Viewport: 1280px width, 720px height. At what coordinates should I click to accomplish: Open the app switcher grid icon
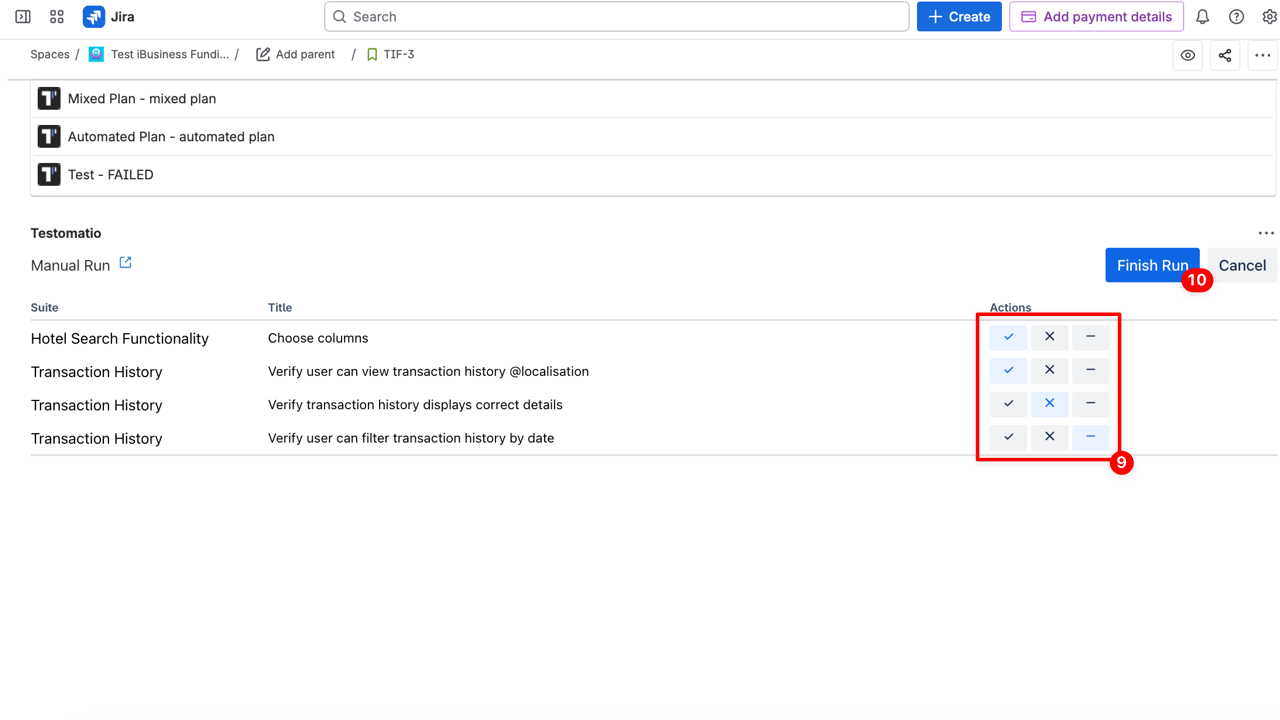[57, 17]
